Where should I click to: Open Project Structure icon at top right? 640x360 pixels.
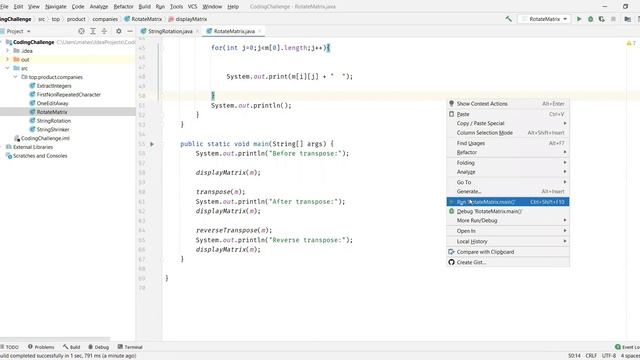click(627, 19)
